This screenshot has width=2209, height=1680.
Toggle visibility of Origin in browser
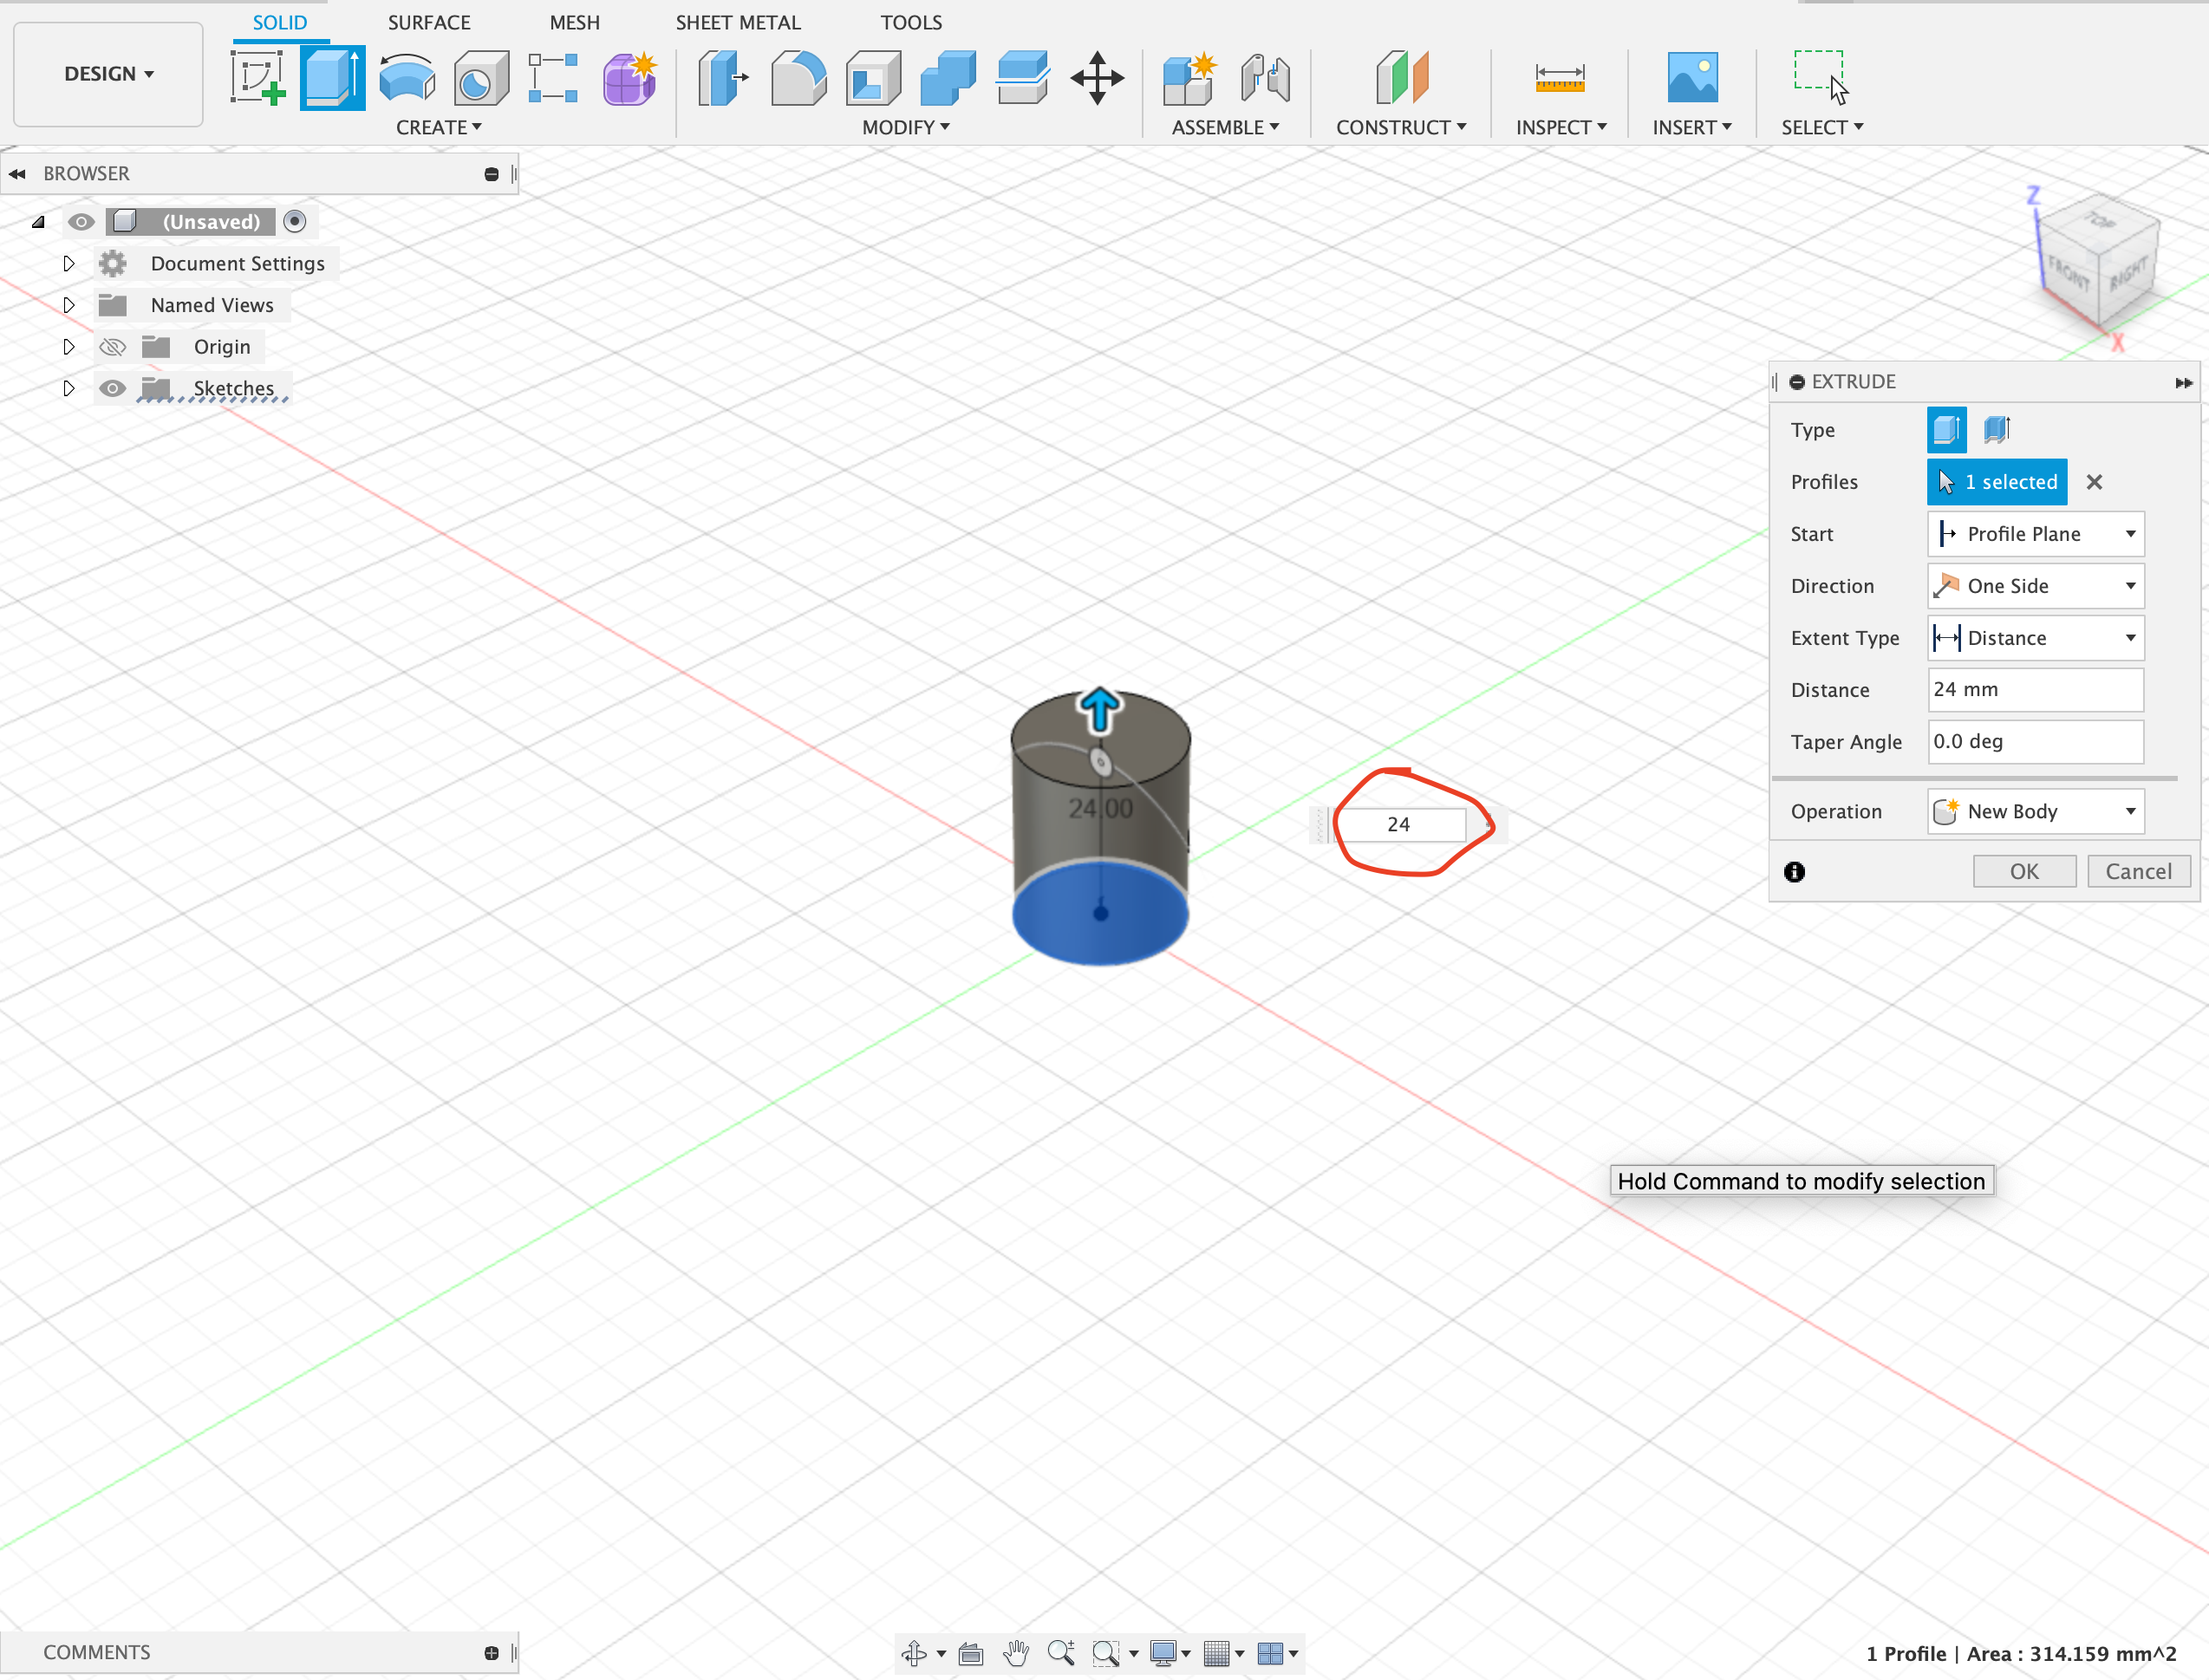point(113,346)
